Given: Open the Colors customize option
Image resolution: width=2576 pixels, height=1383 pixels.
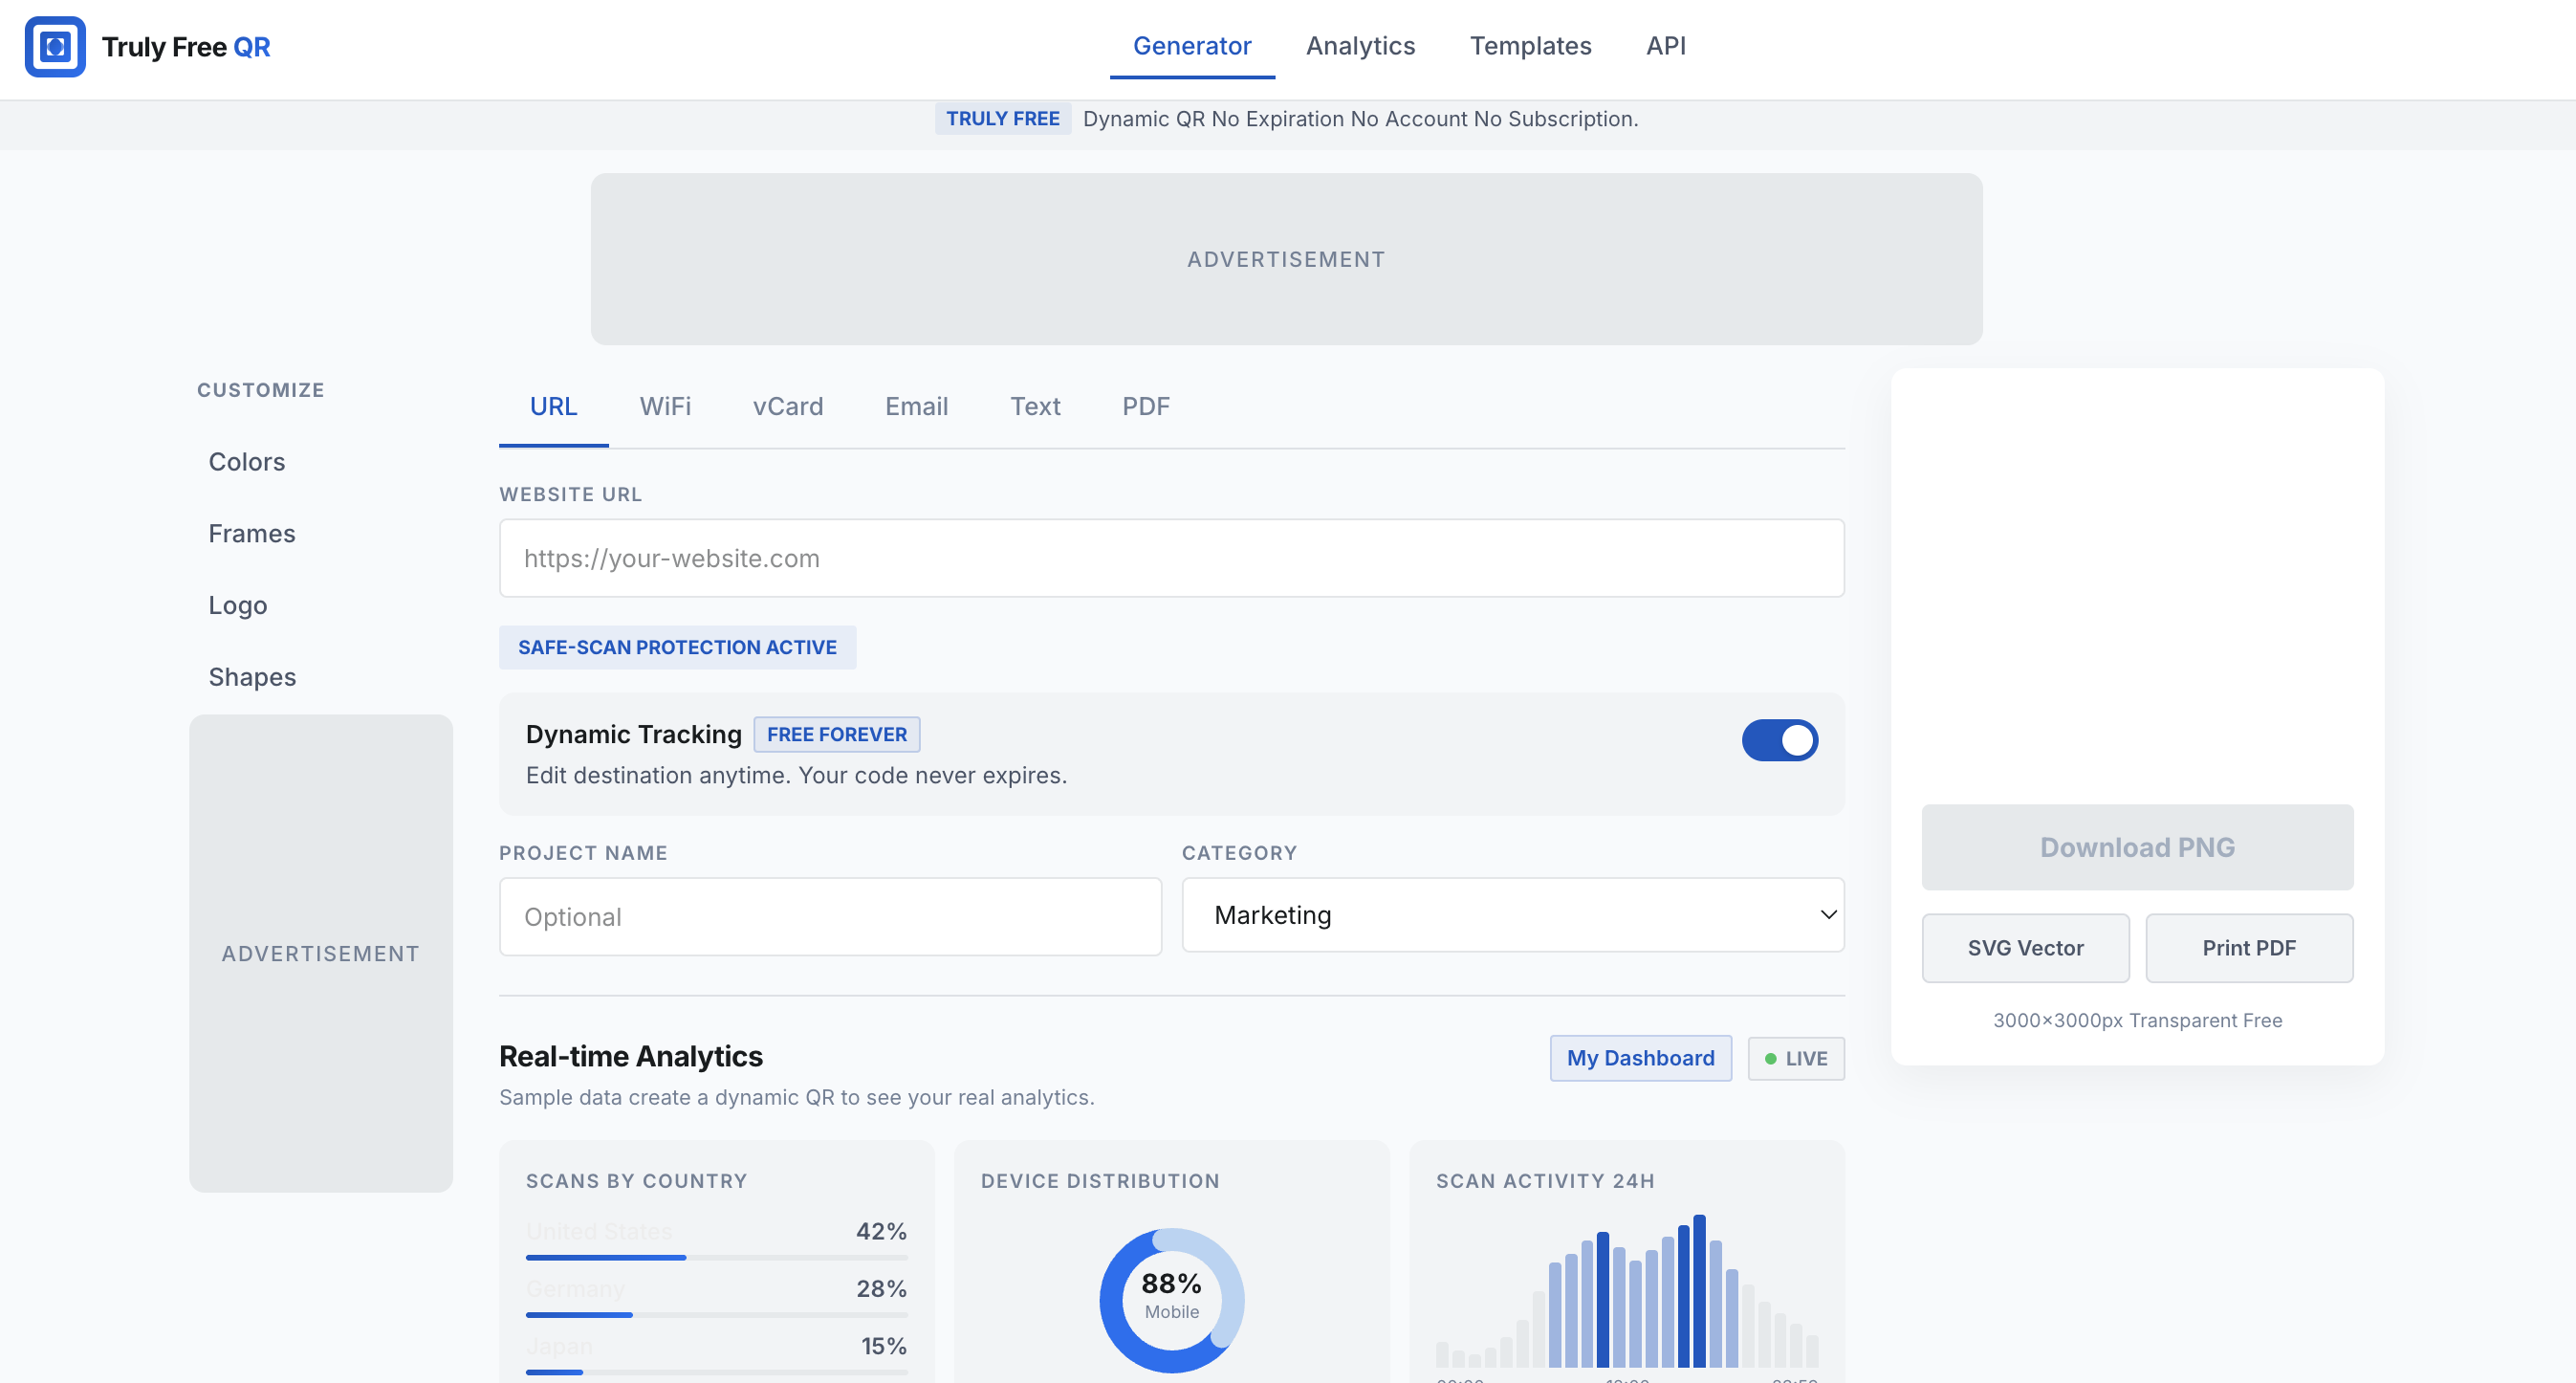Looking at the screenshot, I should coord(247,462).
